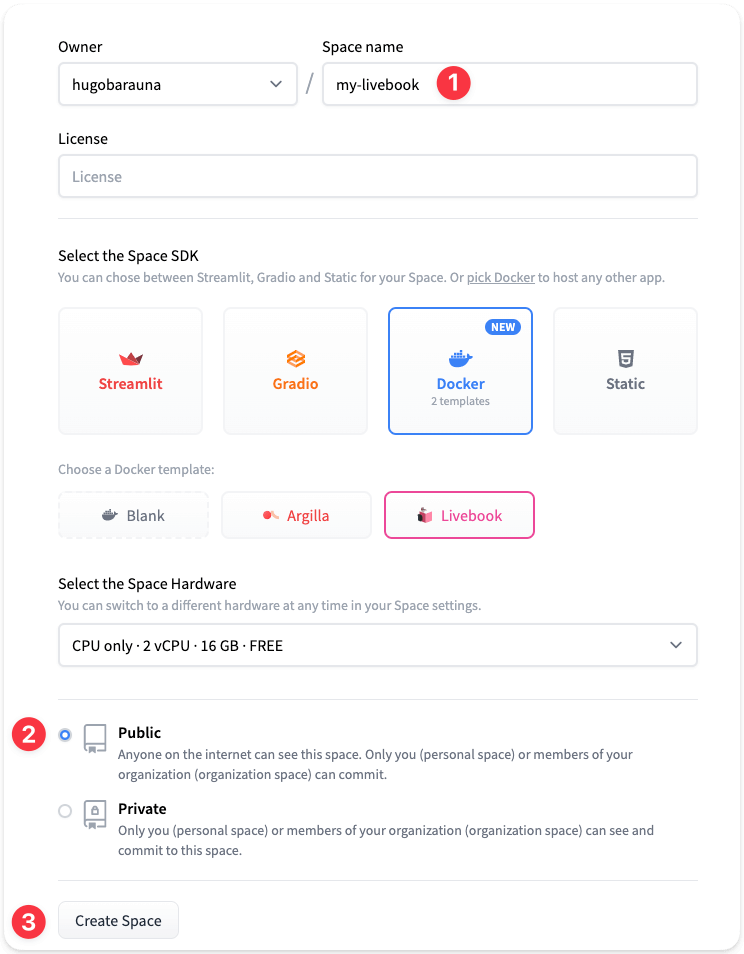The width and height of the screenshot is (744, 954).
Task: Click the NEW badge on Docker card
Action: [502, 327]
